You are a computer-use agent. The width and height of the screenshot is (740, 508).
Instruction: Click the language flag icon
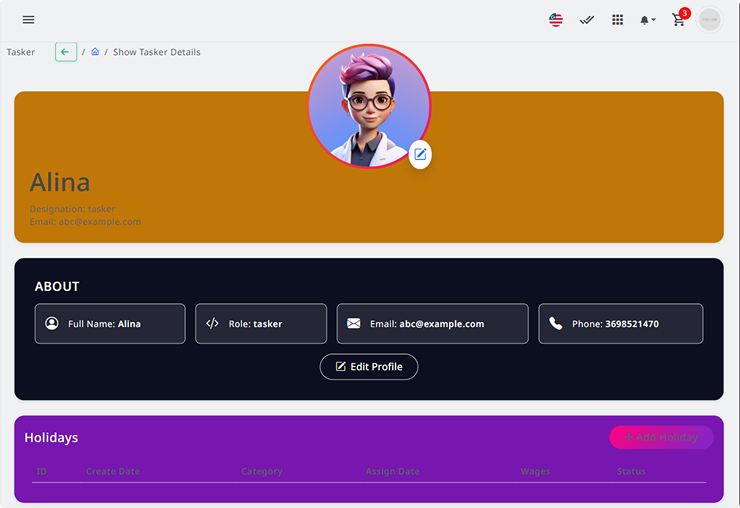pyautogui.click(x=556, y=20)
